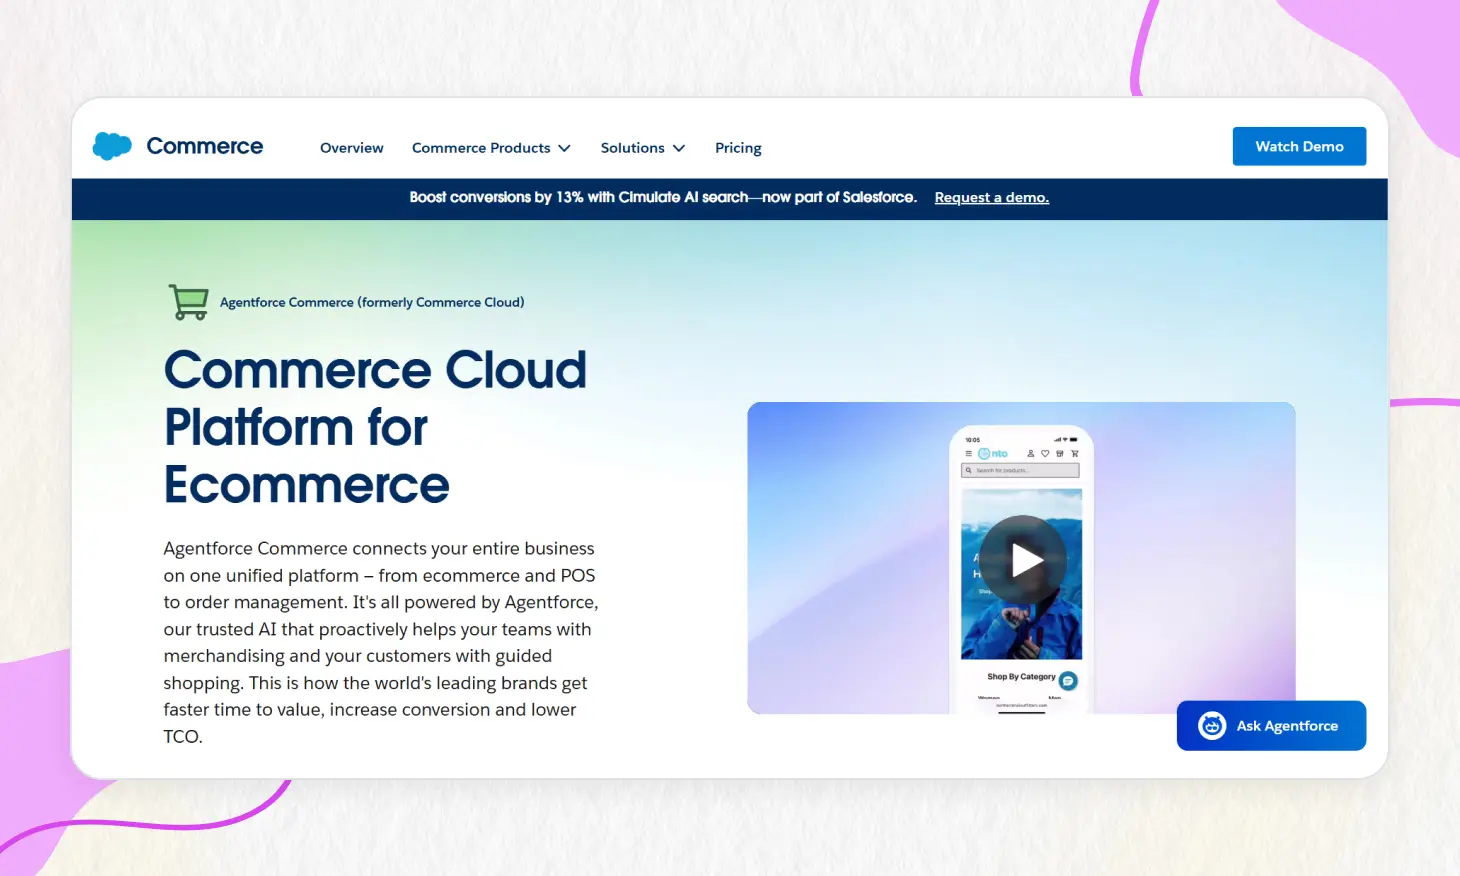Play the product video on the phone
Screen dimensions: 1460x876
click(x=1021, y=560)
